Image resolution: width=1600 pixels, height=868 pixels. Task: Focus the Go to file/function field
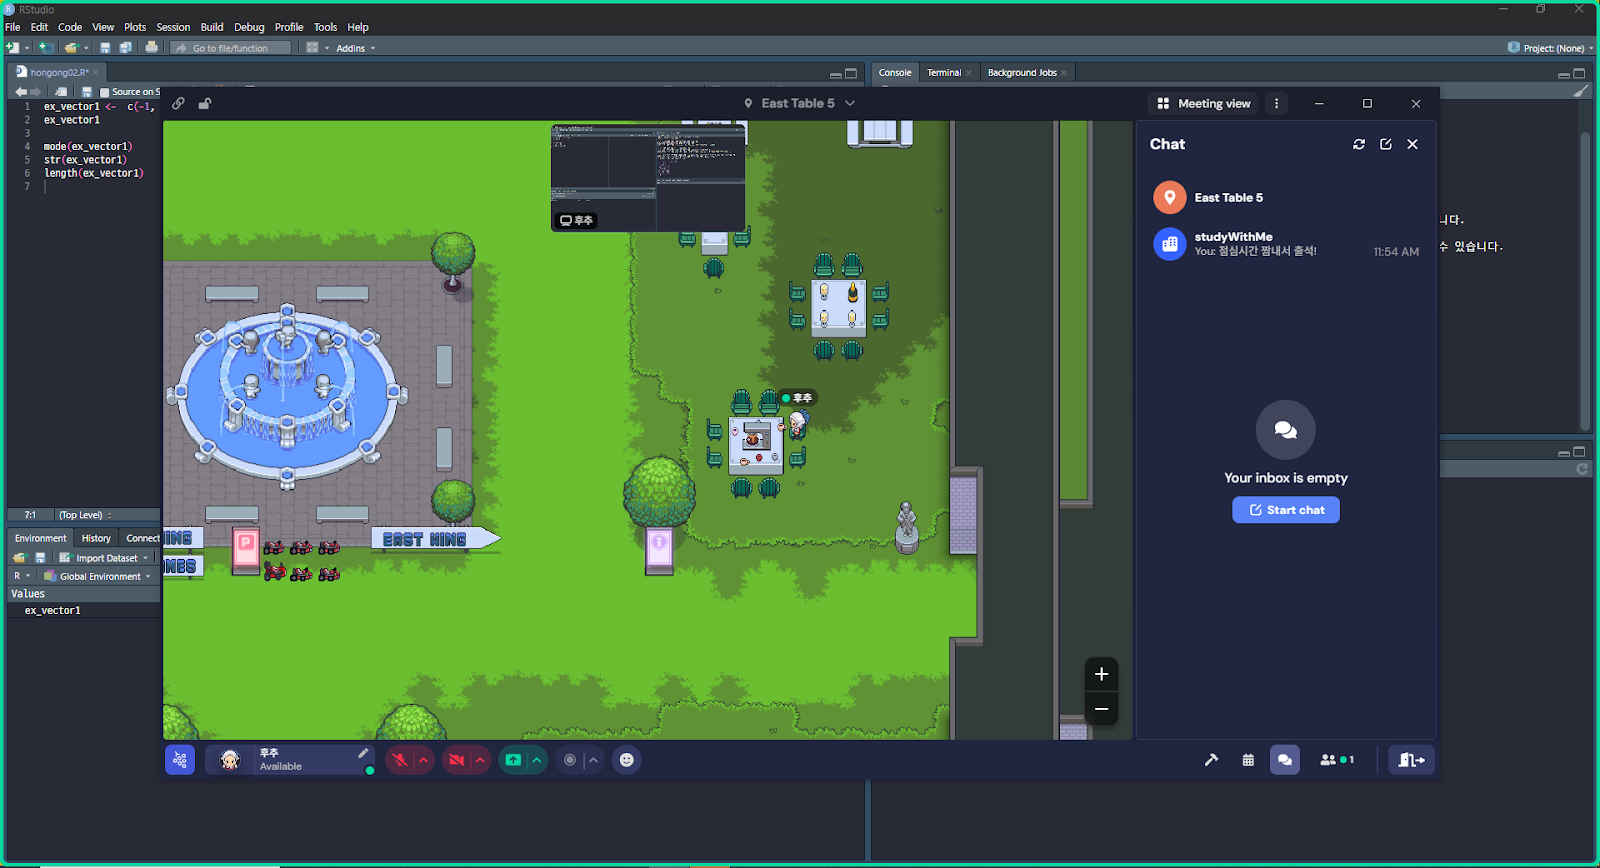point(230,48)
